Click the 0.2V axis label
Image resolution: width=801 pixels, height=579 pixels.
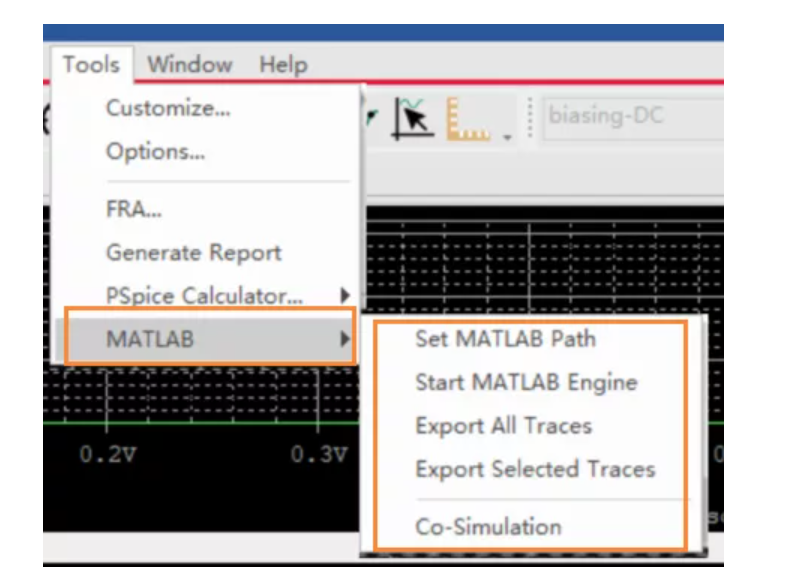pyautogui.click(x=108, y=454)
